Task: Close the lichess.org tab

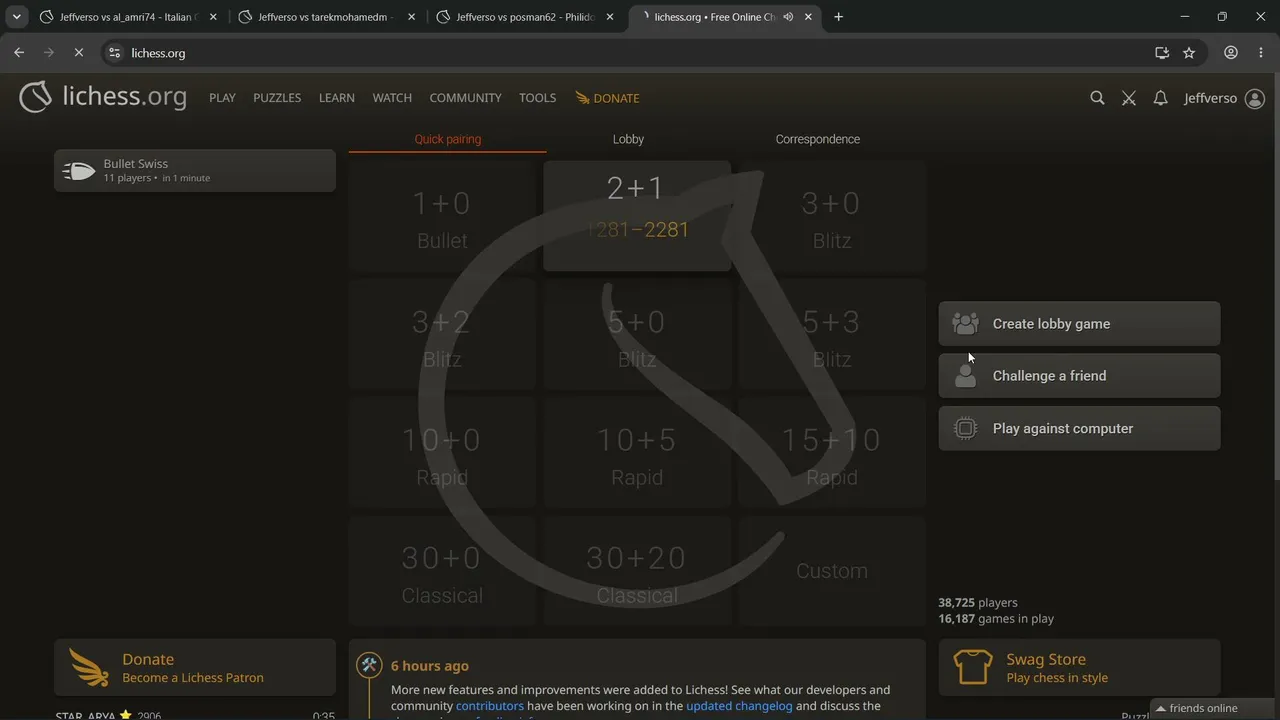Action: point(808,17)
